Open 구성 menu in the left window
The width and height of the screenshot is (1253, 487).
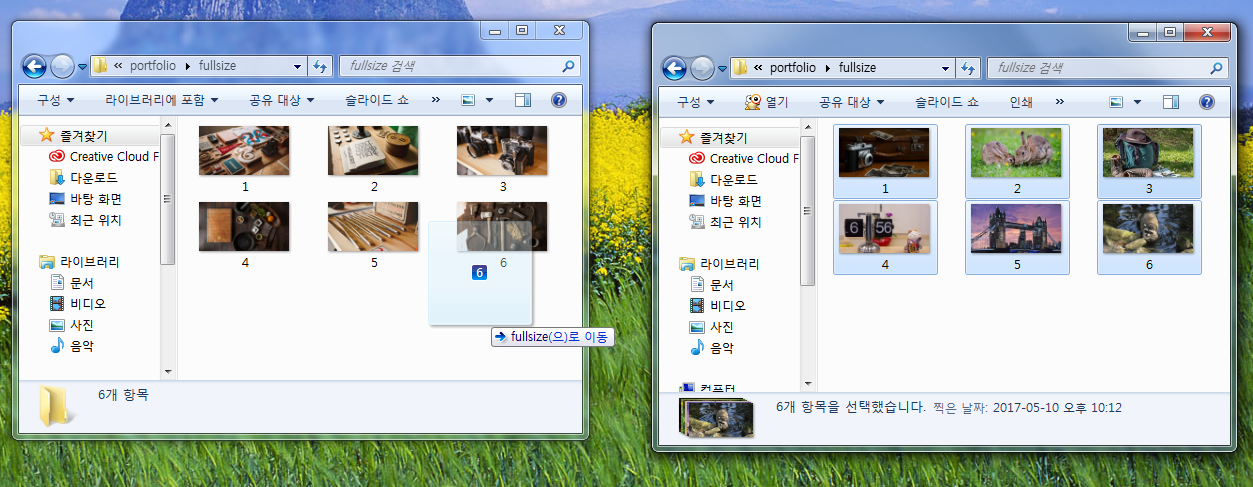click(55, 100)
